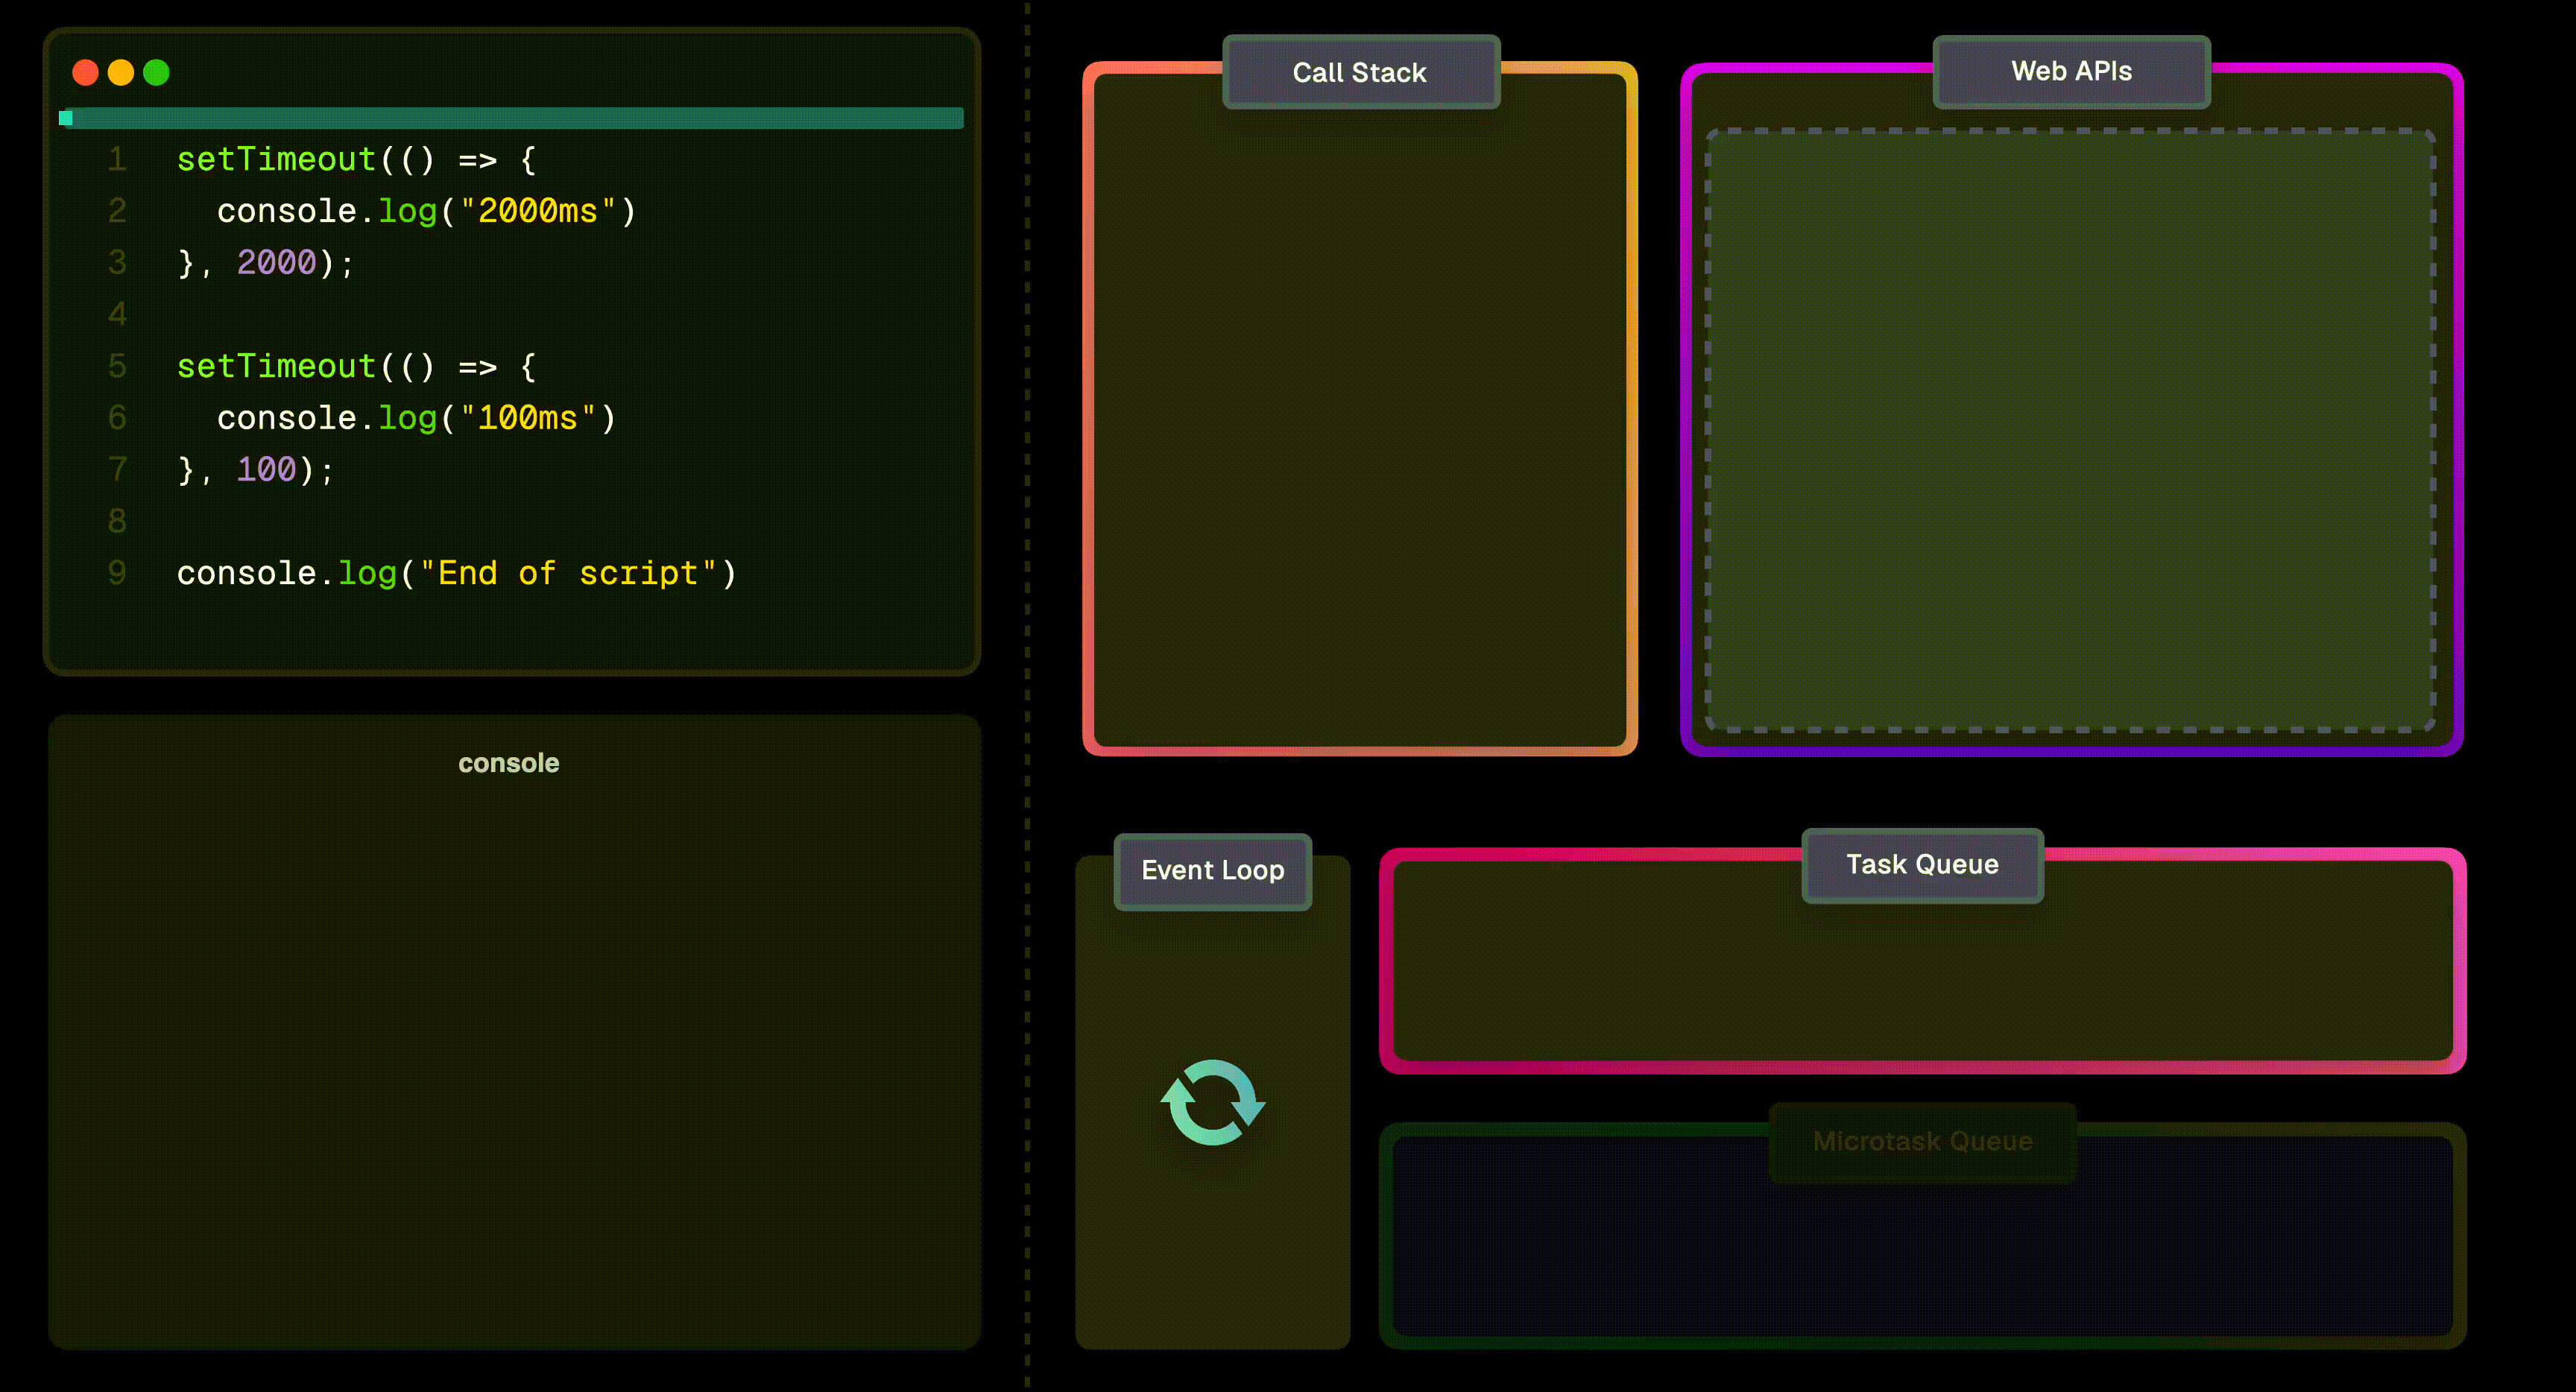Click the "2000ms" string on line 2
The width and height of the screenshot is (2576, 1392).
tap(537, 211)
